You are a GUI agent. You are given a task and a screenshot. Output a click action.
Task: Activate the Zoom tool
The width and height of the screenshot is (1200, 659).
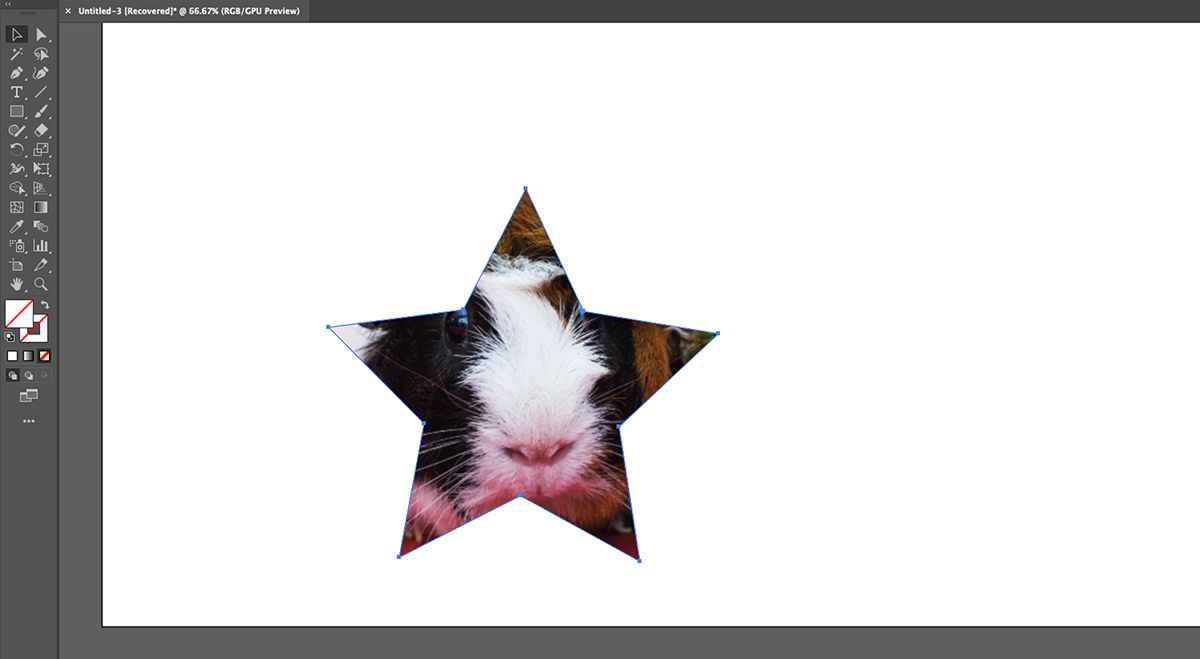tap(40, 284)
